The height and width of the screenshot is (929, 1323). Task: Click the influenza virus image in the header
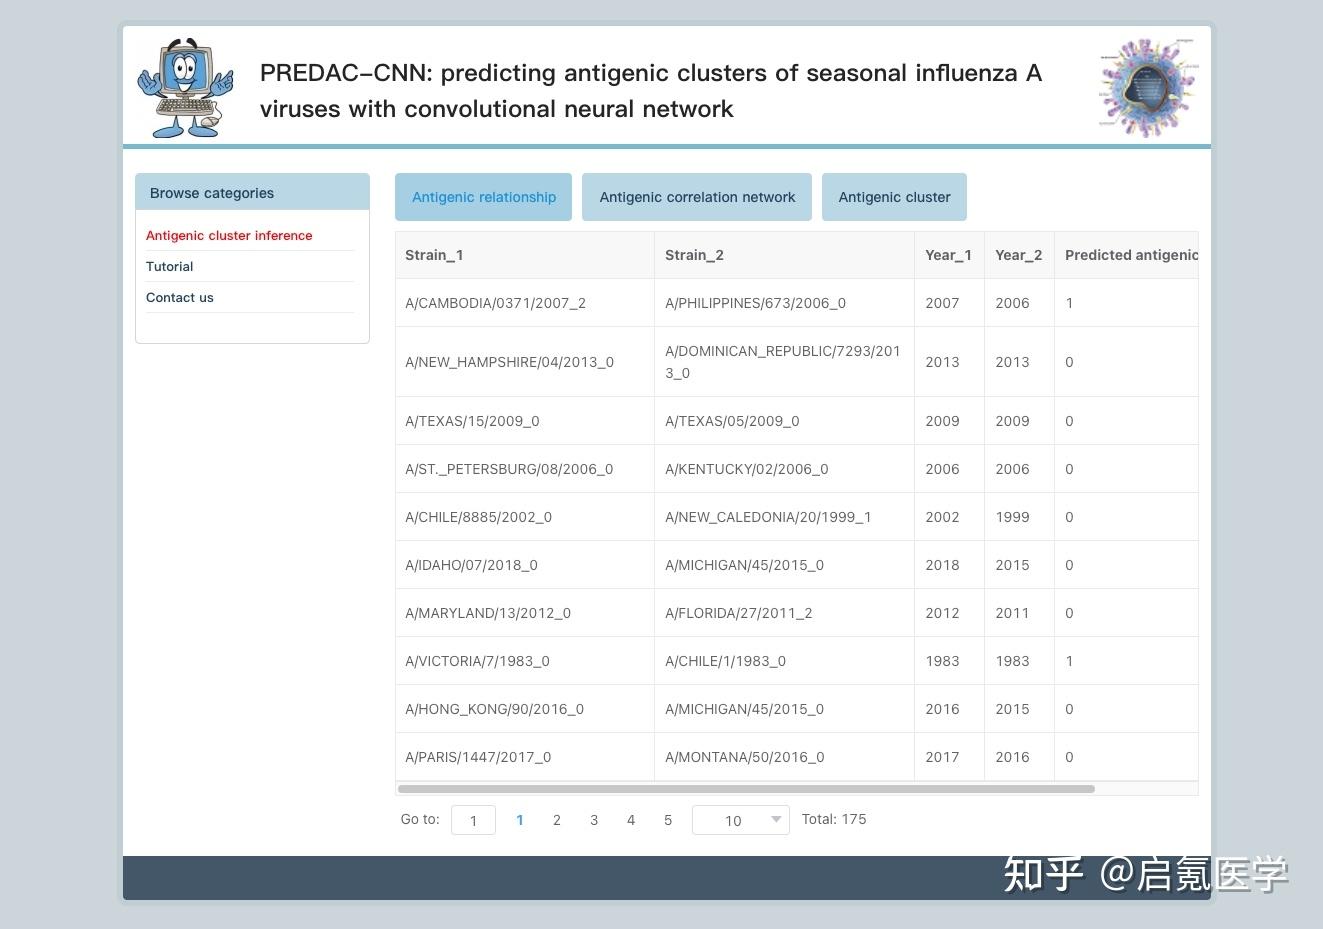[1146, 85]
